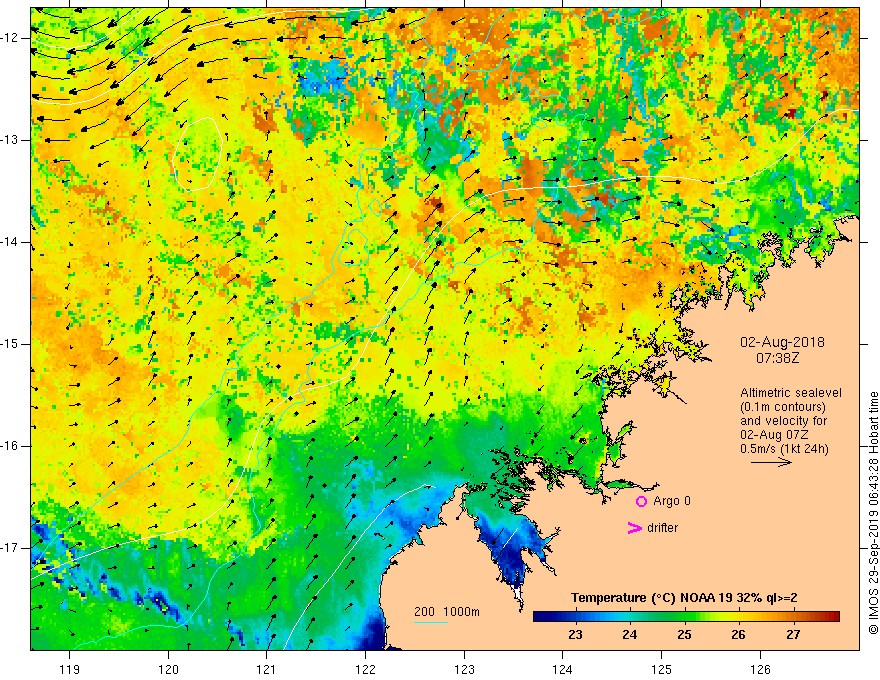
Task: Click the longitude label 124
Action: [563, 669]
